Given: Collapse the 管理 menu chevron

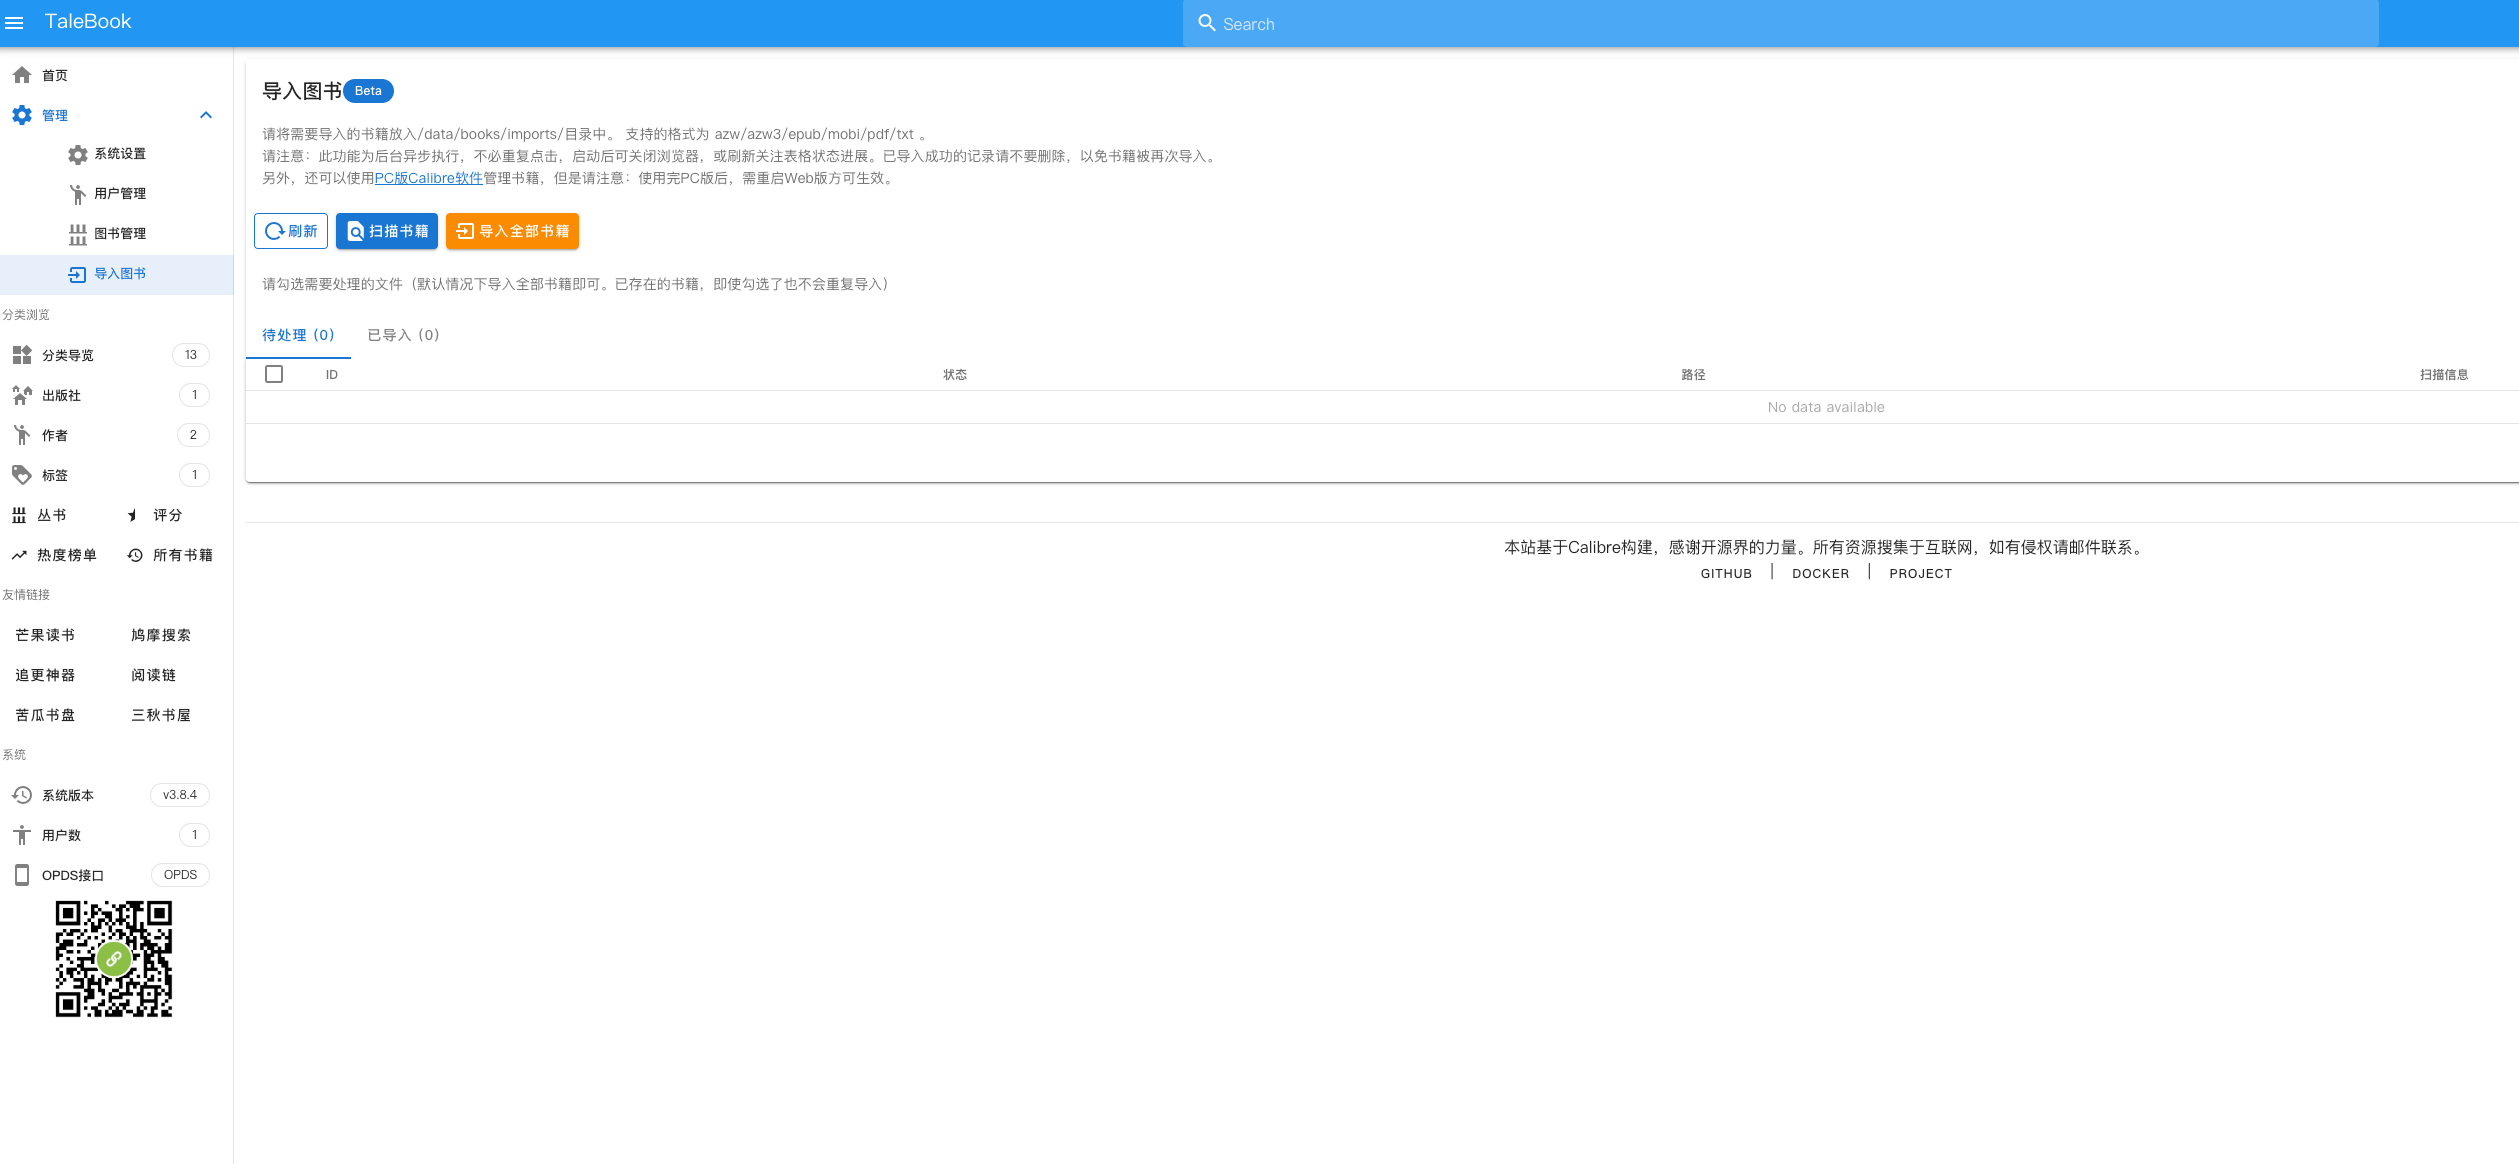Looking at the screenshot, I should [206, 115].
